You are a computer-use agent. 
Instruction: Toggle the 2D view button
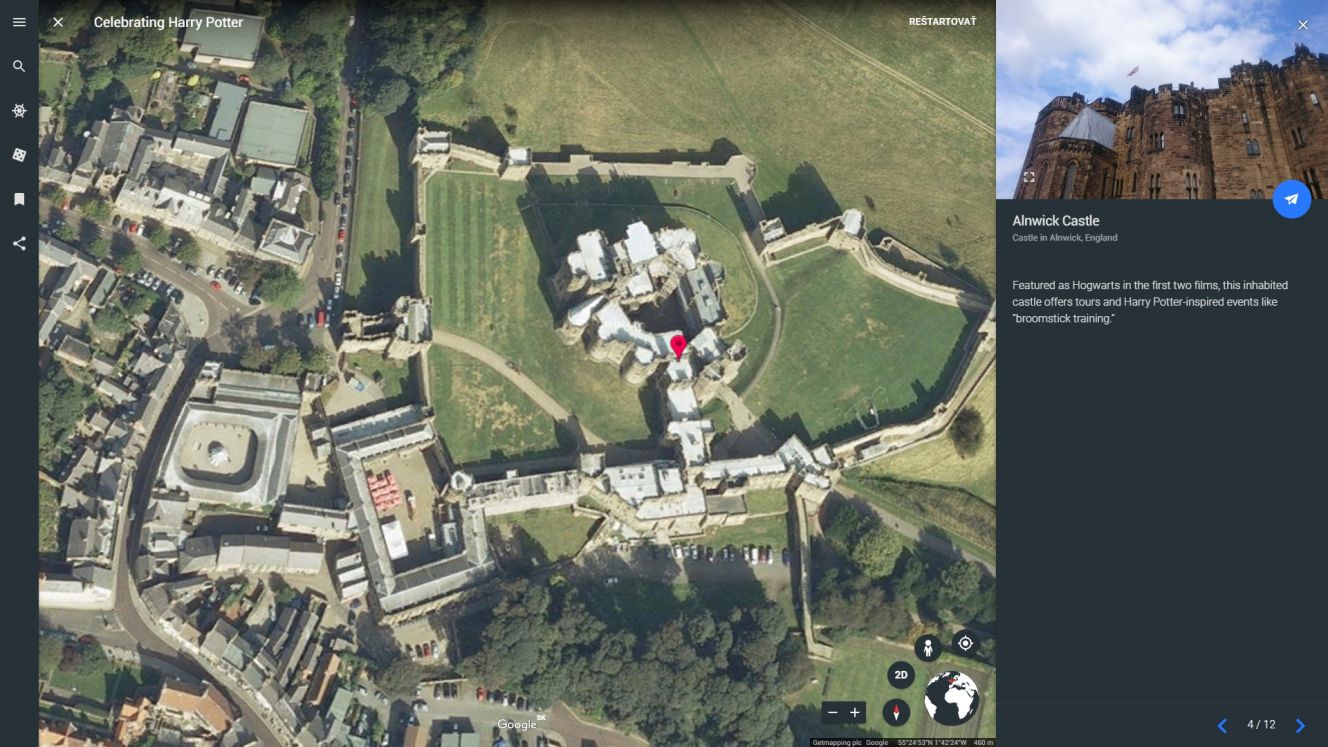point(901,675)
